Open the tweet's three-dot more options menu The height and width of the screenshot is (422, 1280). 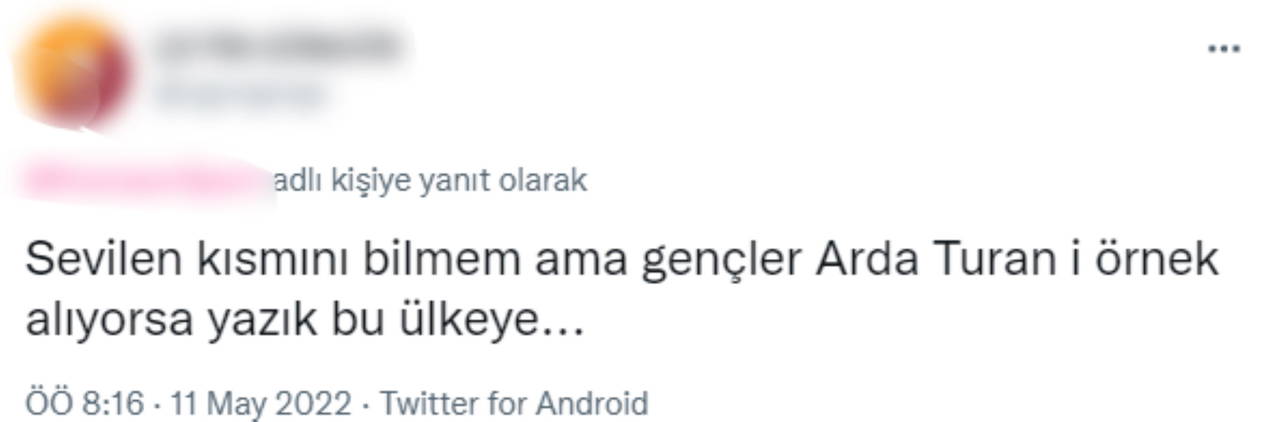click(x=1224, y=49)
